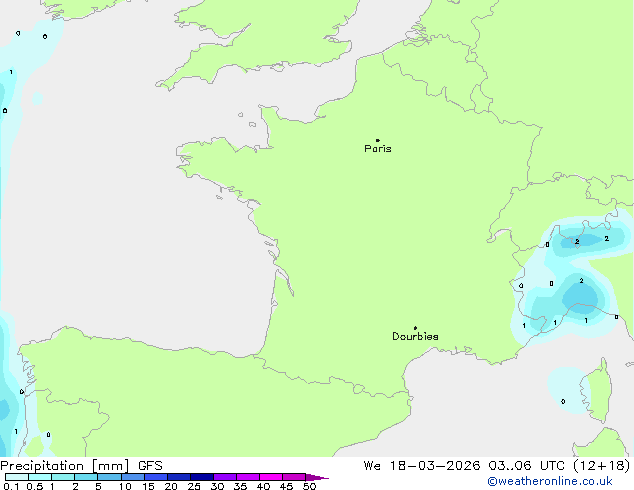634x490 pixels.
Task: Pick the legend swatch between 35 and 40
Action: click(247, 477)
